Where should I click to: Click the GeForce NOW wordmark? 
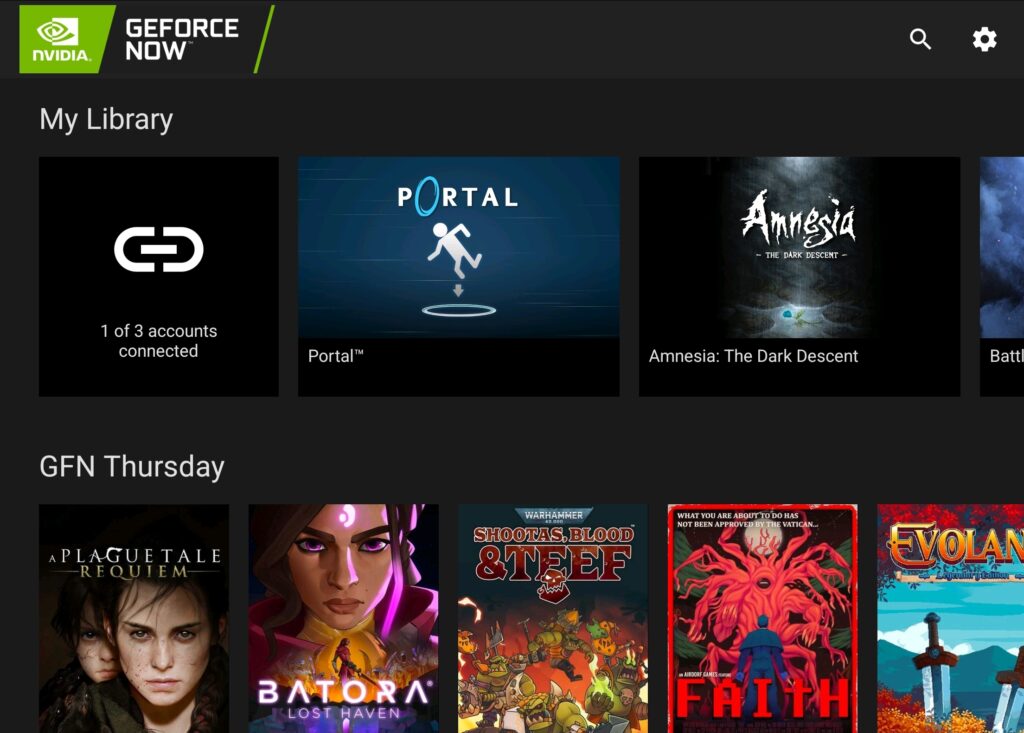coord(182,39)
